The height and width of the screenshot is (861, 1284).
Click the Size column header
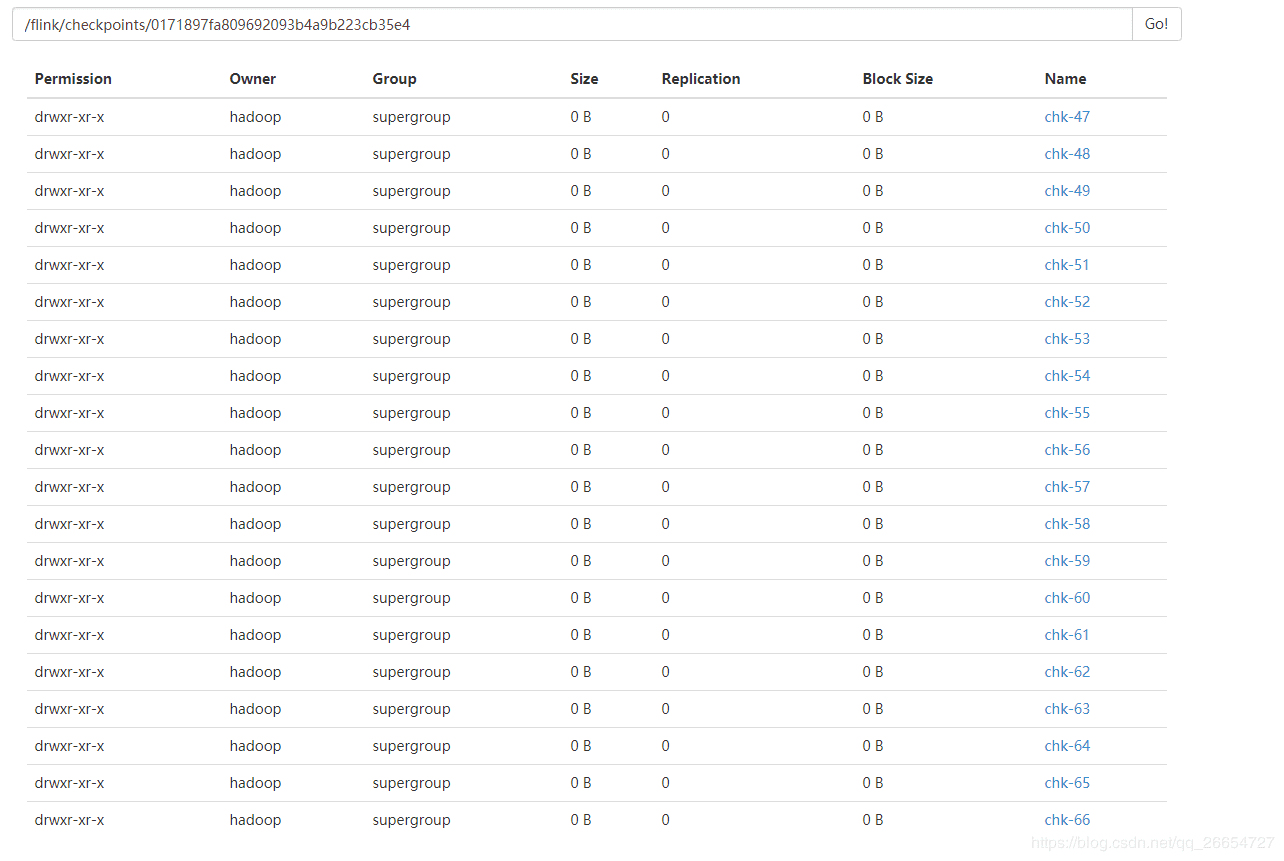click(585, 79)
